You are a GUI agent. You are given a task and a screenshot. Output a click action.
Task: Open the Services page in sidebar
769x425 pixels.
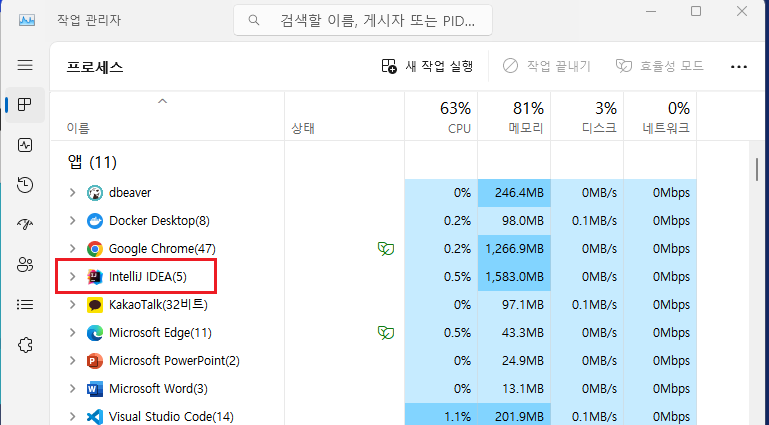click(25, 345)
